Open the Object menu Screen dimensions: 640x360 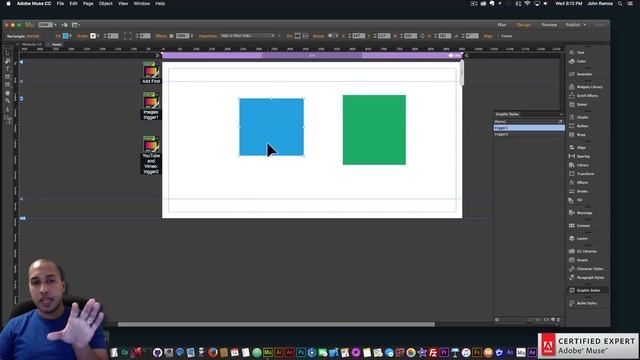point(106,3)
